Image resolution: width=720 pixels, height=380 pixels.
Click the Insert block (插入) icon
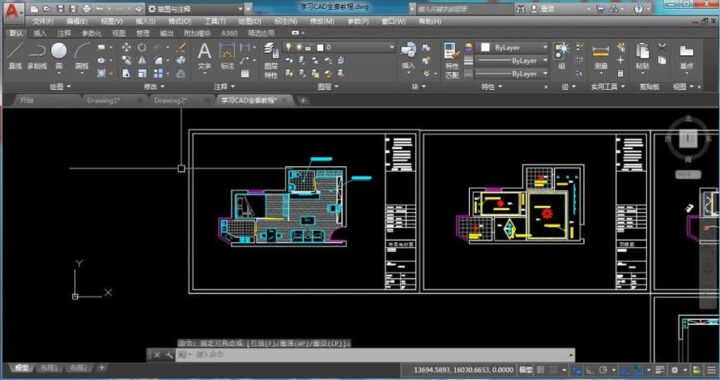tap(408, 56)
